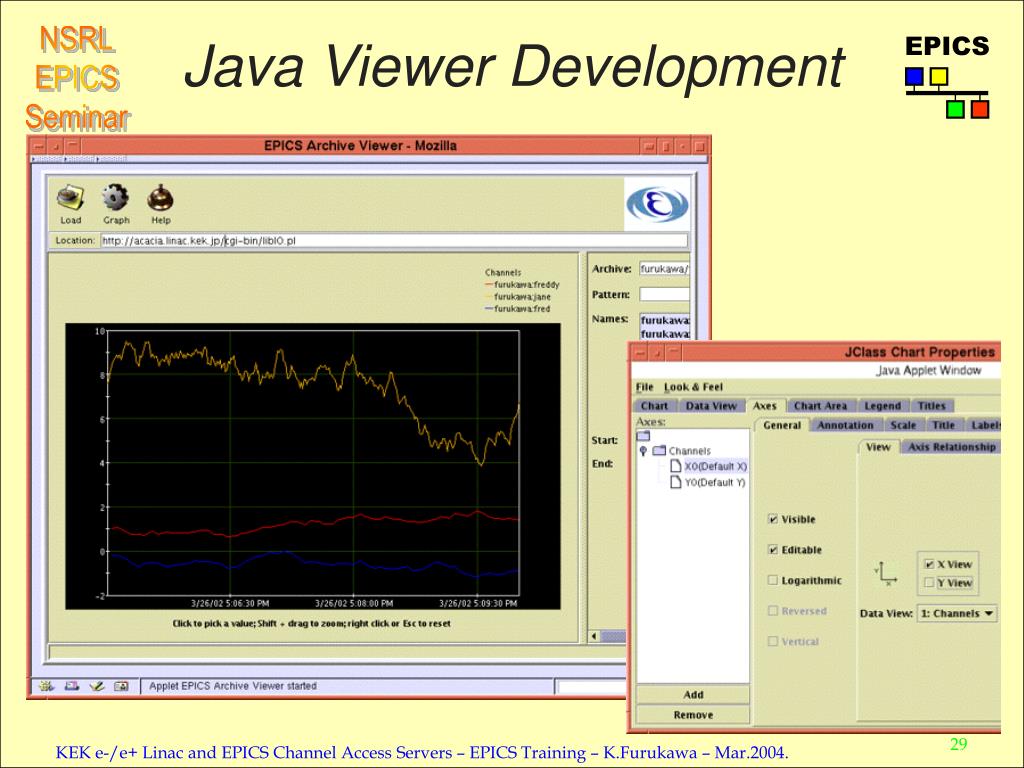The height and width of the screenshot is (768, 1024).
Task: Click left arrow of horizontal scrollbar
Action: coord(594,636)
